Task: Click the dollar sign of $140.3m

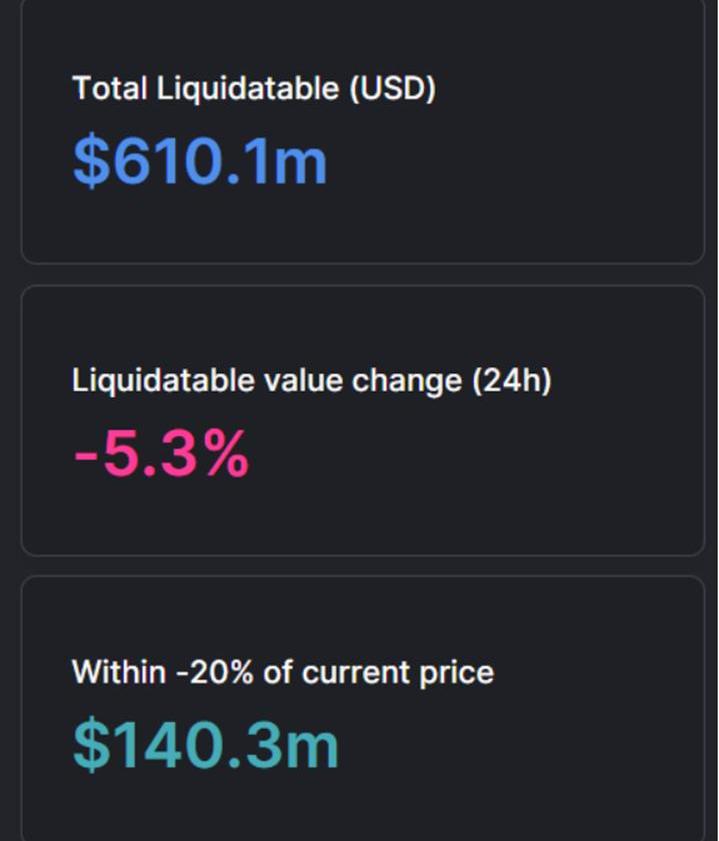Action: pyautogui.click(x=91, y=744)
